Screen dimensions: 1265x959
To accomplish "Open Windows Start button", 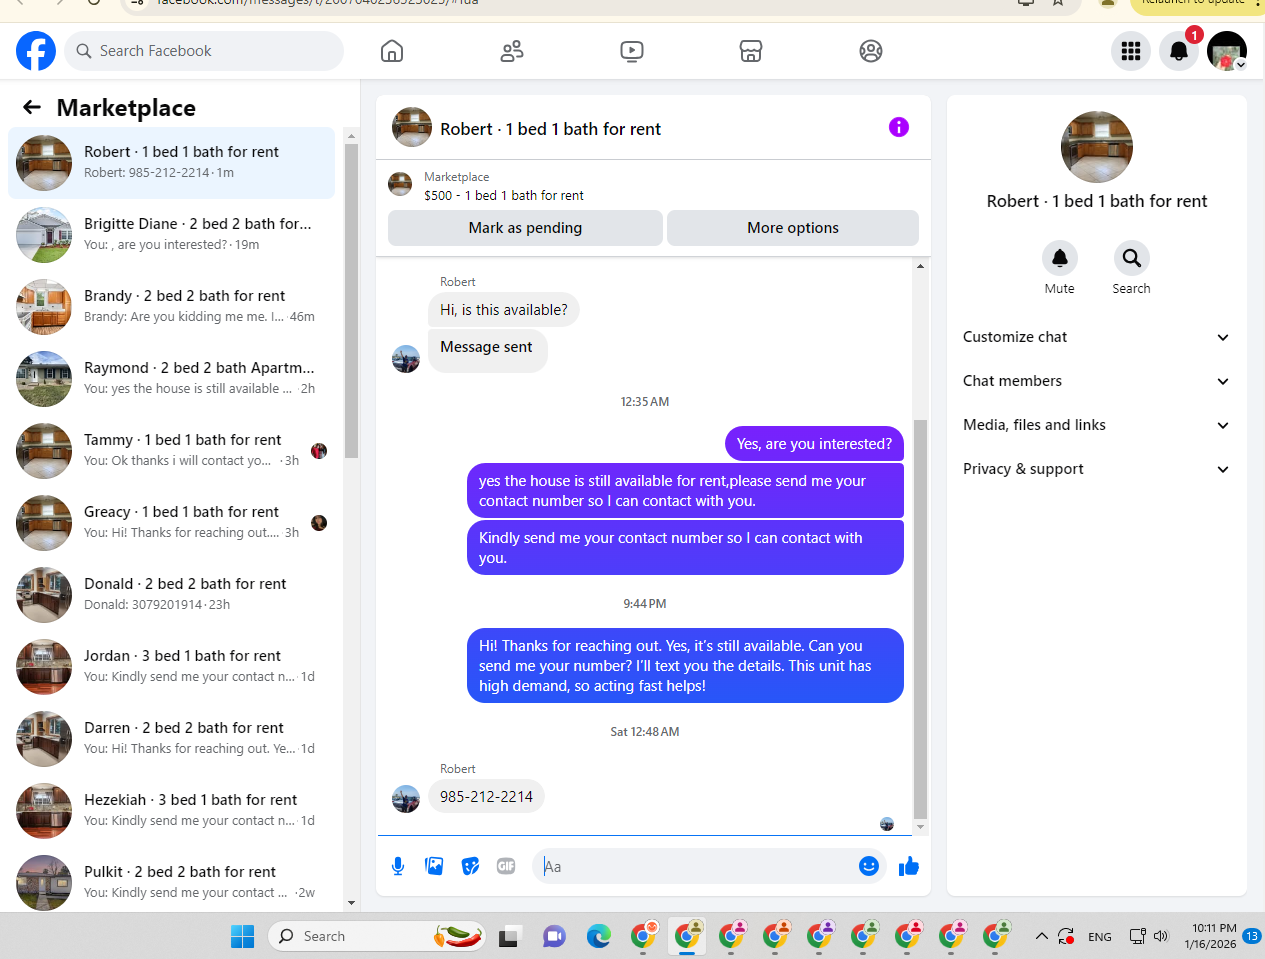I will tap(242, 936).
